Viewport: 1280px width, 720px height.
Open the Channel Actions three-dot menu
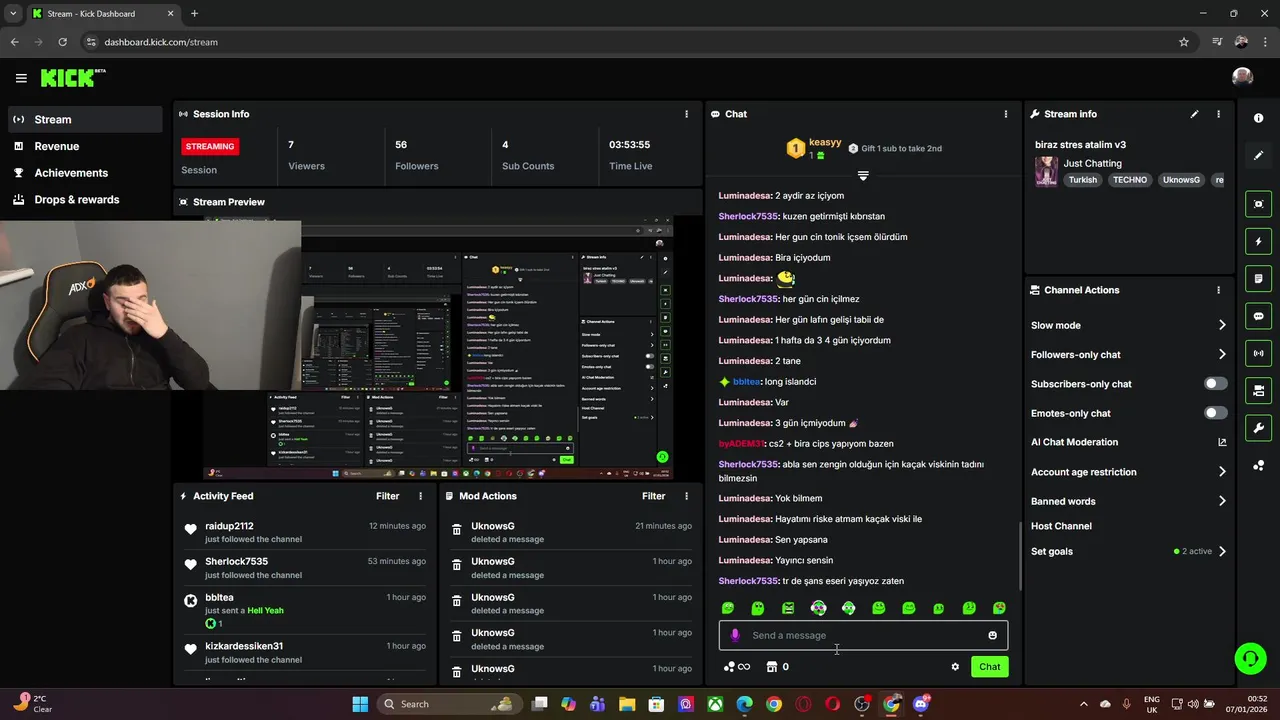click(x=1218, y=290)
